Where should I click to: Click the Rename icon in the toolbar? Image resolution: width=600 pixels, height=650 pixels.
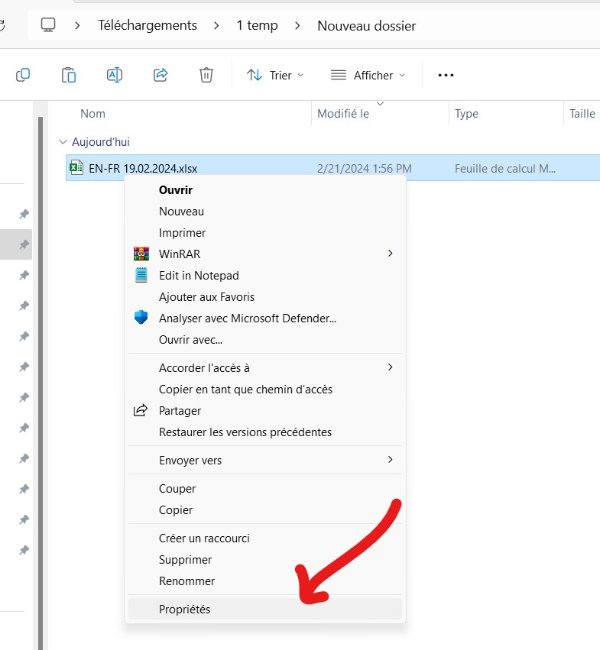pos(114,75)
